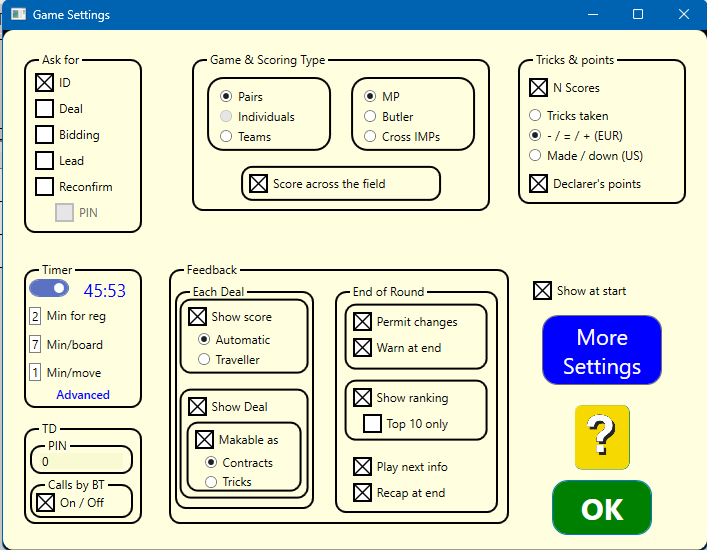Select the Teams radio button

(x=227, y=137)
